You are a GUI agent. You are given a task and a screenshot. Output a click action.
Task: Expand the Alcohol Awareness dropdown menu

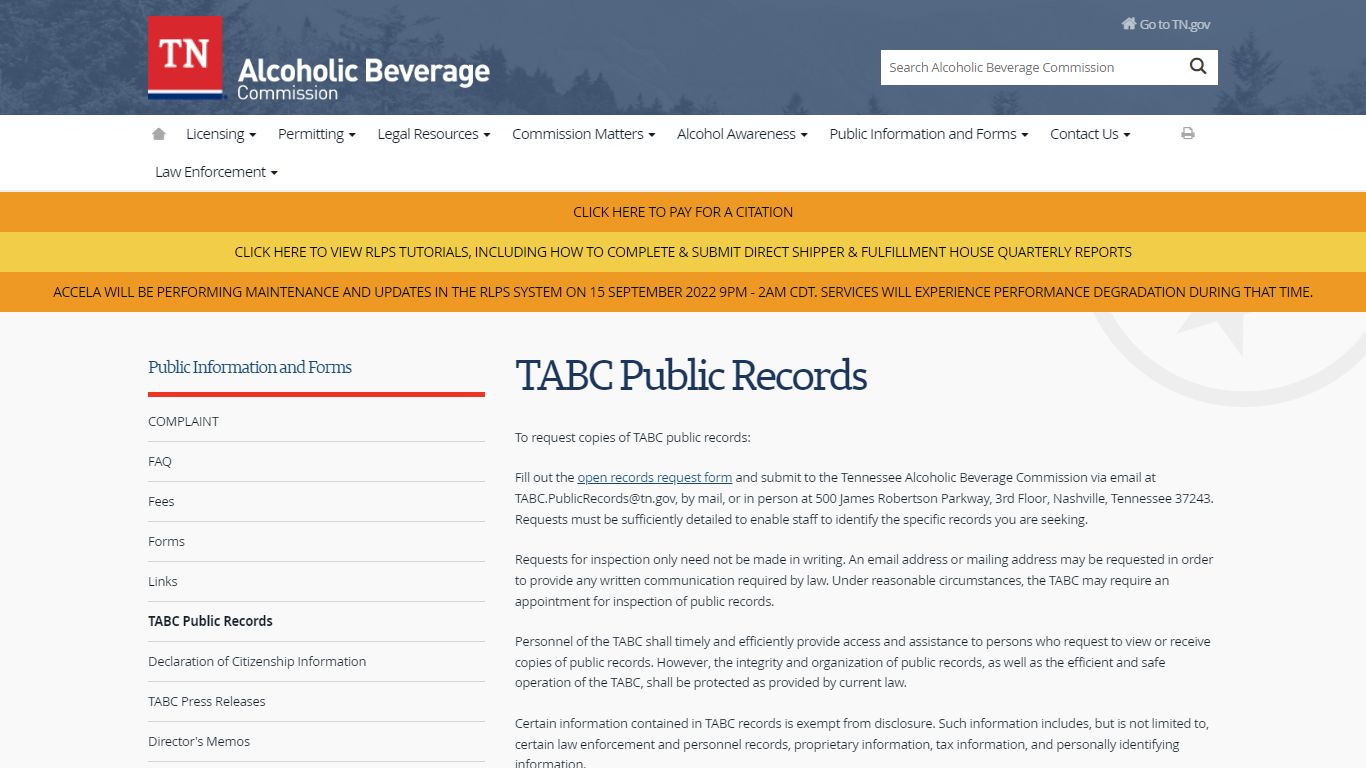point(741,134)
